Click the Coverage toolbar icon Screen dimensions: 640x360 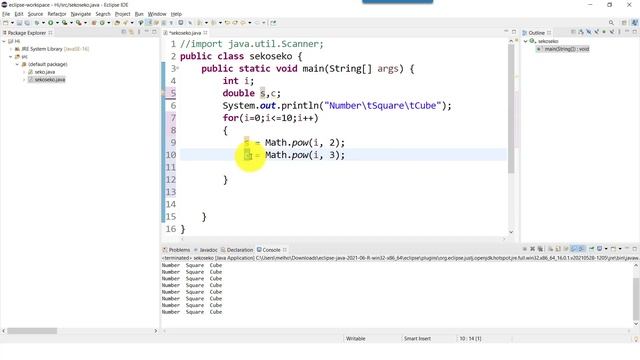64,23
